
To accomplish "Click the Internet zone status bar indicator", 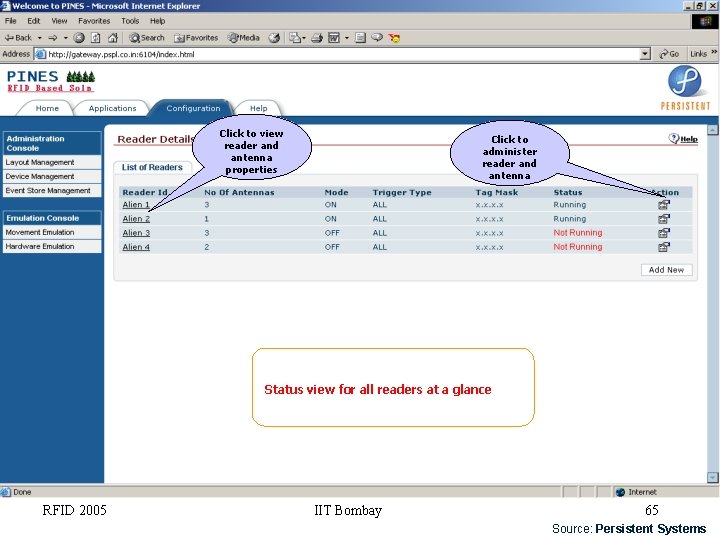I will click(x=636, y=492).
